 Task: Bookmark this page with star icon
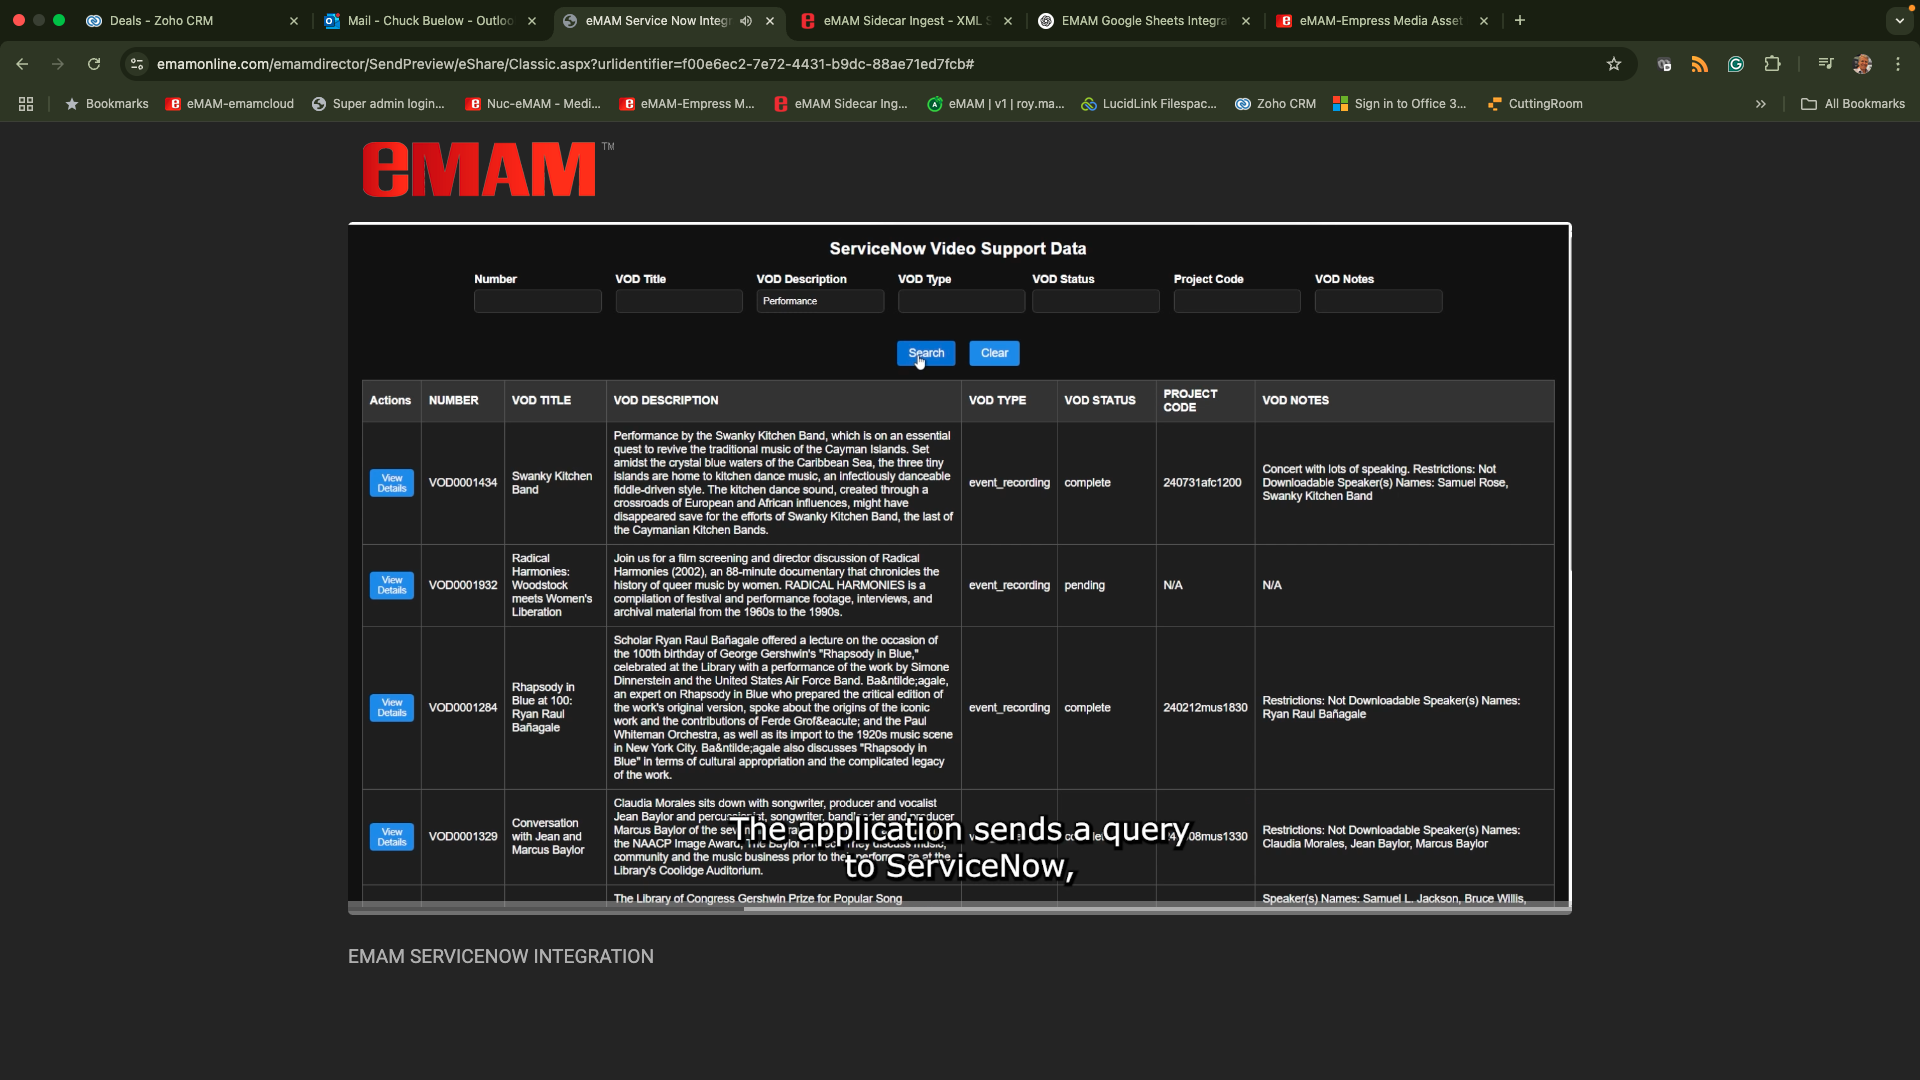1614,64
